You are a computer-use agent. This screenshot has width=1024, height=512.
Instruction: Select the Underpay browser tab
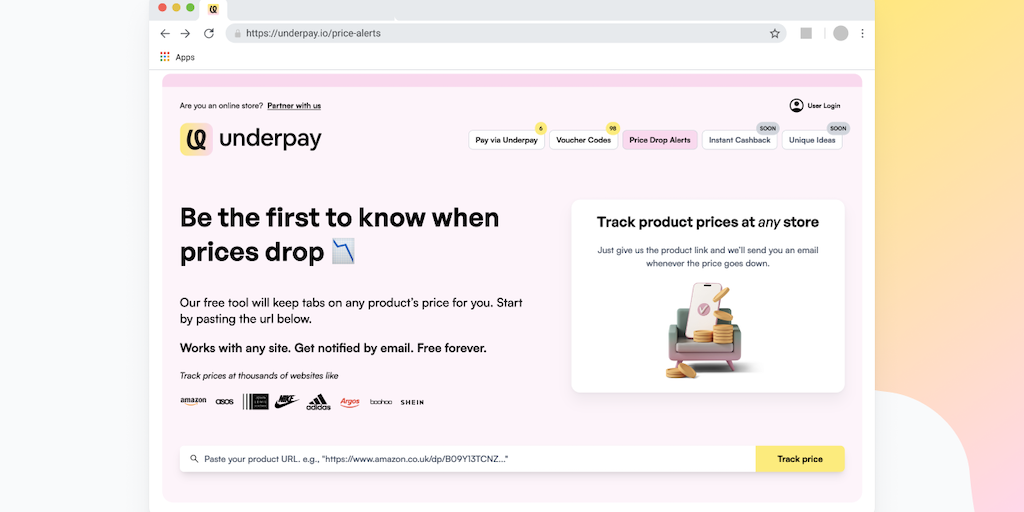click(213, 9)
